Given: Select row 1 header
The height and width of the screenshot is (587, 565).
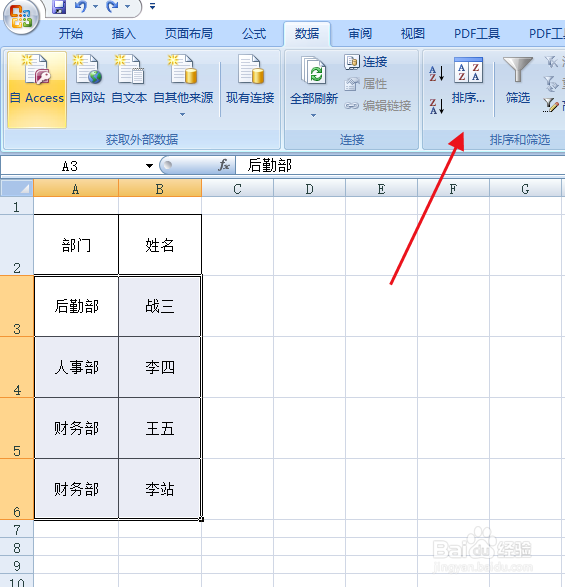Looking at the screenshot, I should 16,206.
